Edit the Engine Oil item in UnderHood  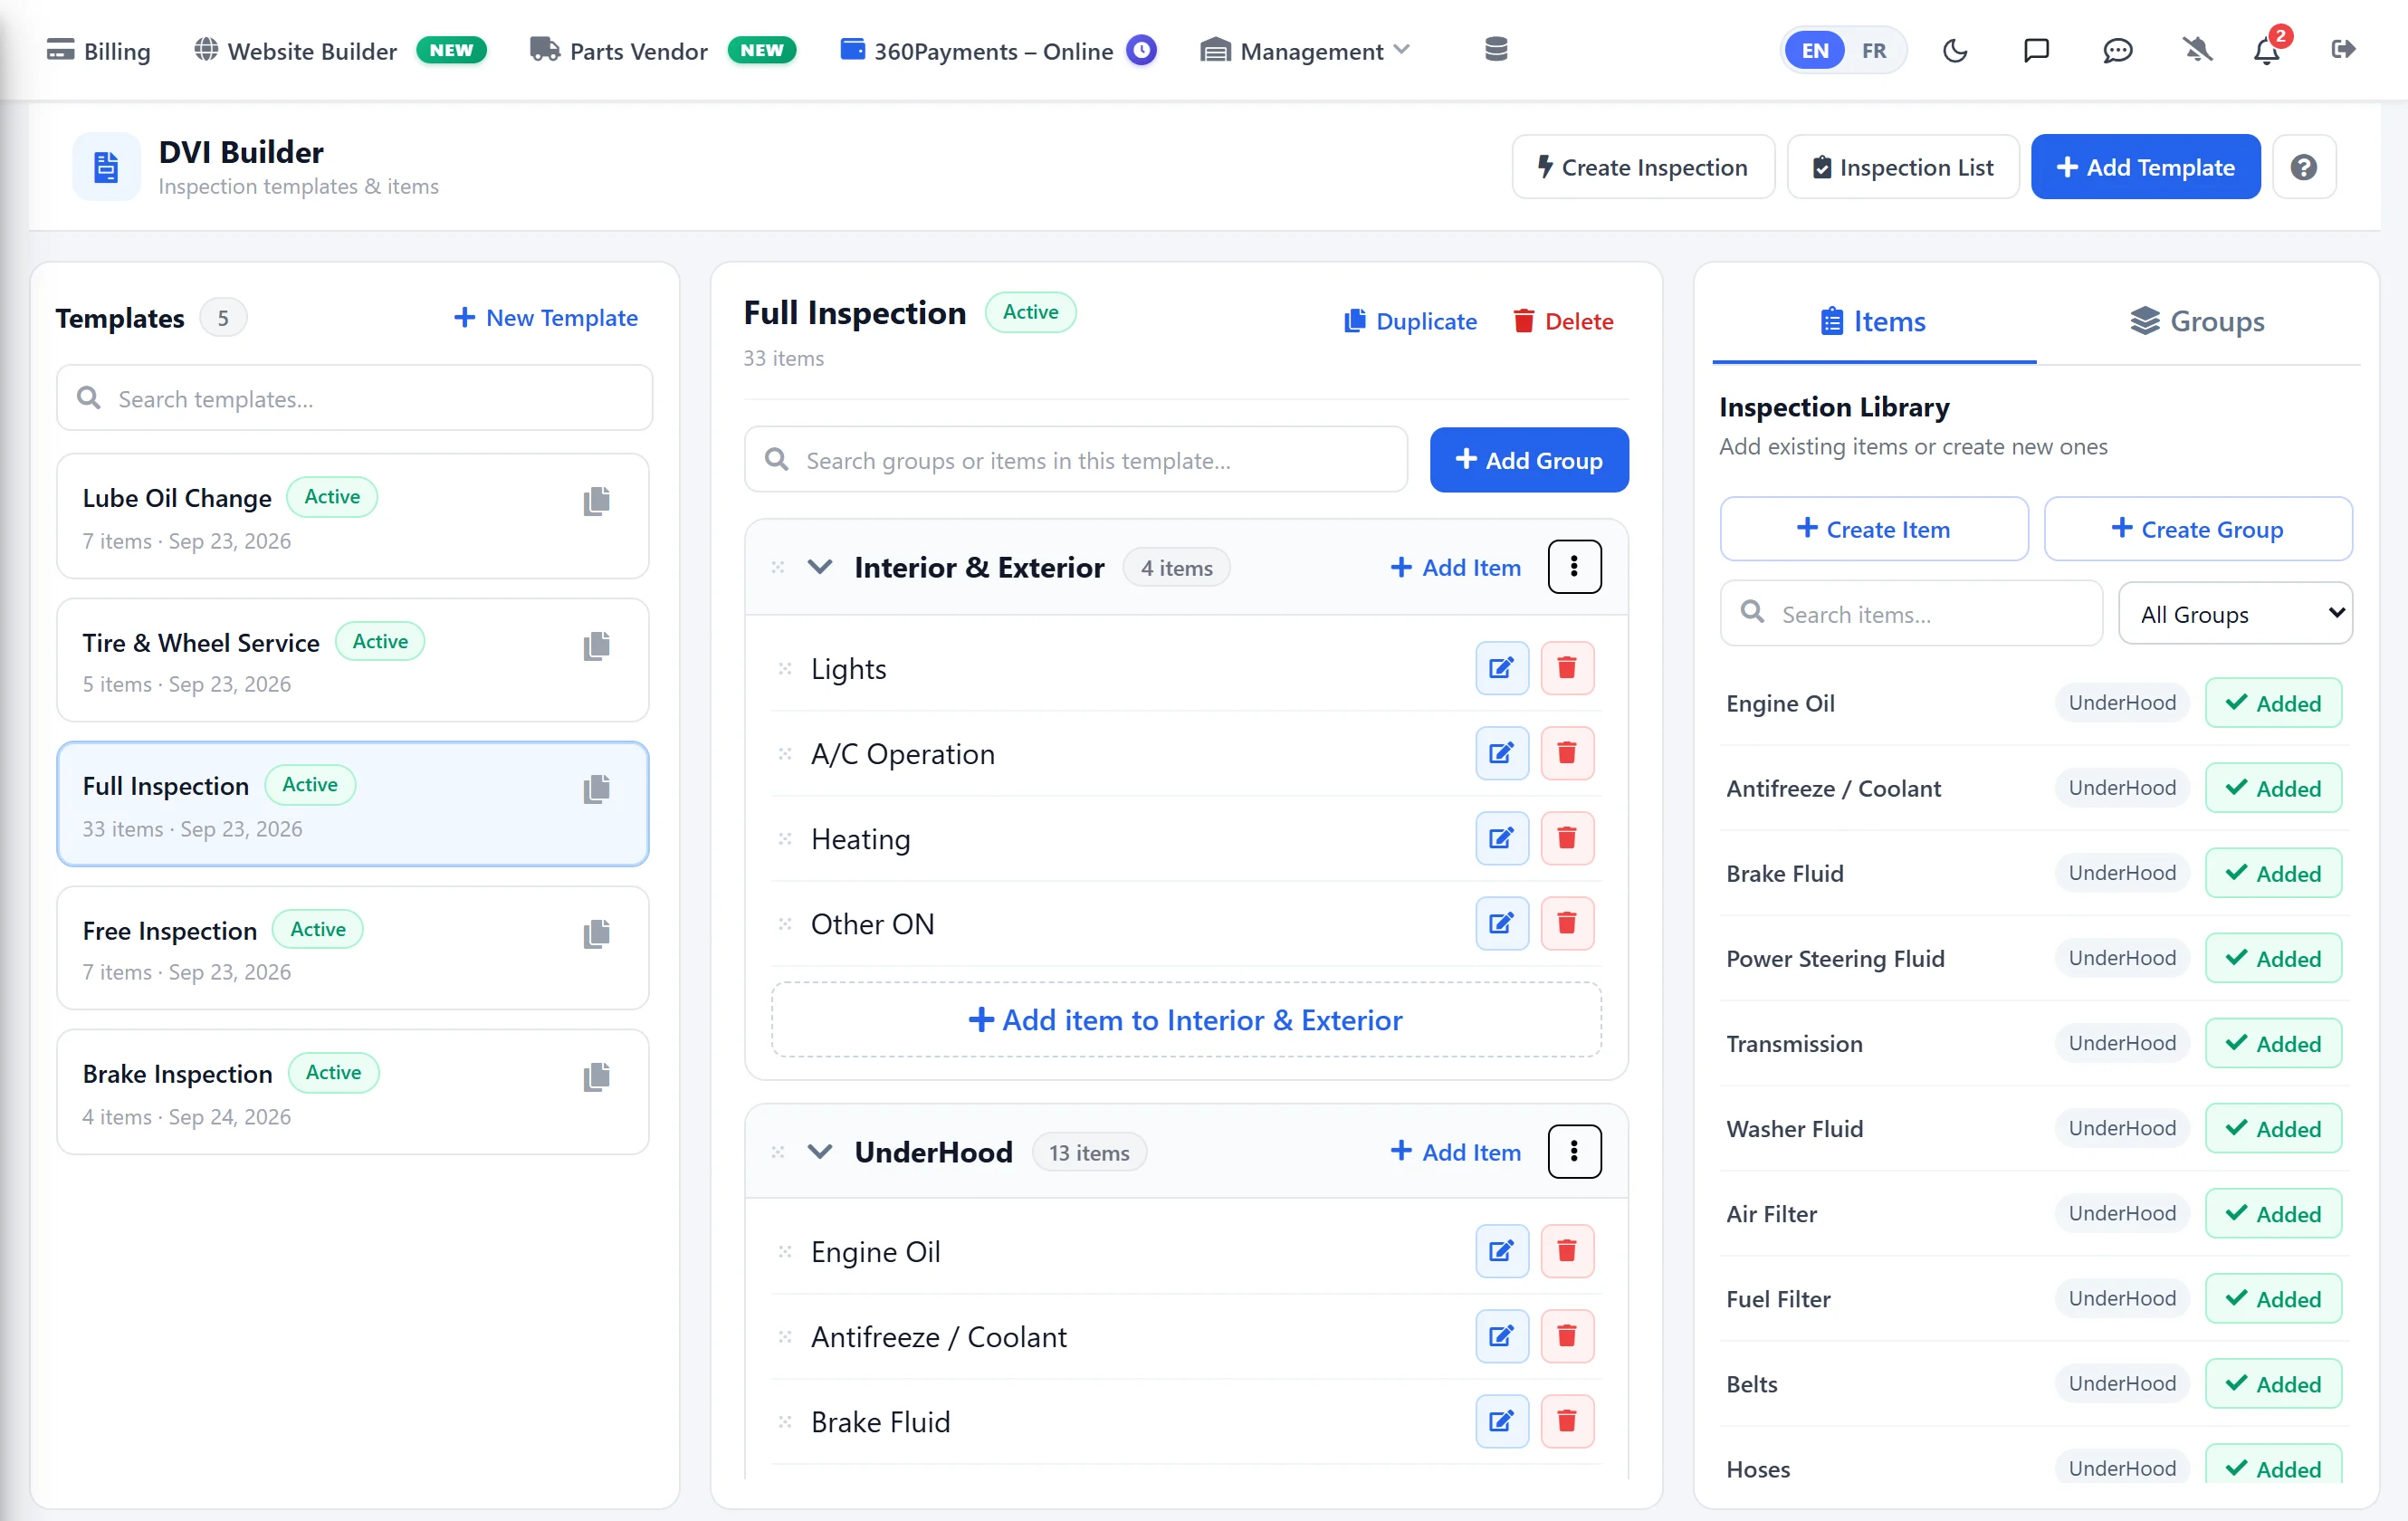click(1502, 1251)
